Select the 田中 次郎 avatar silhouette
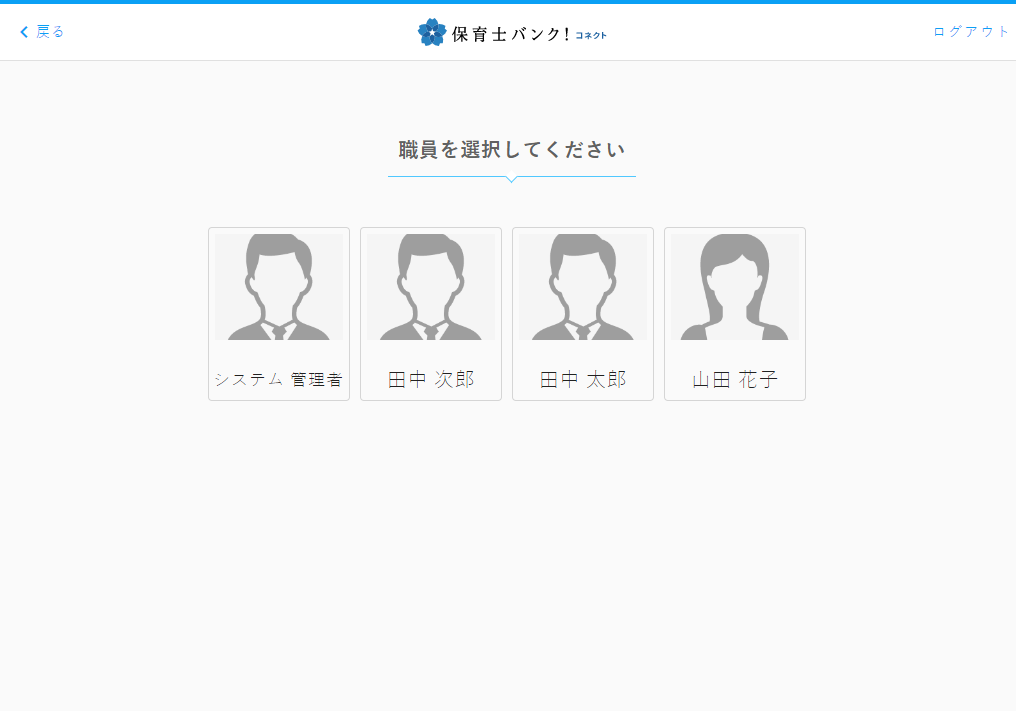Viewport: 1016px width, 711px height. pos(431,288)
